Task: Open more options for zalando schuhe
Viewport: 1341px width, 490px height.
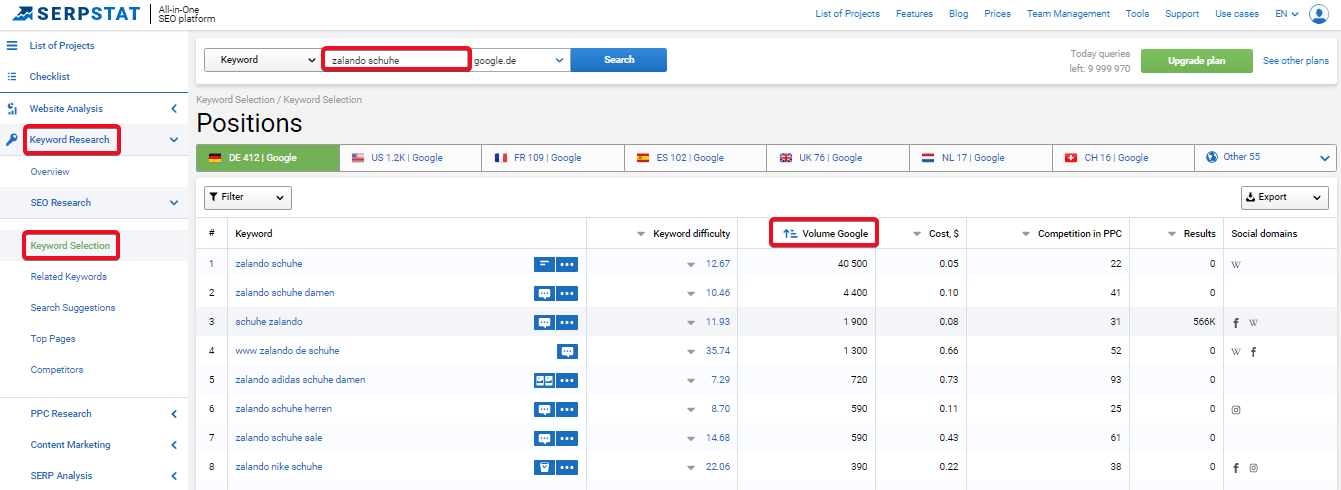Action: (x=567, y=264)
